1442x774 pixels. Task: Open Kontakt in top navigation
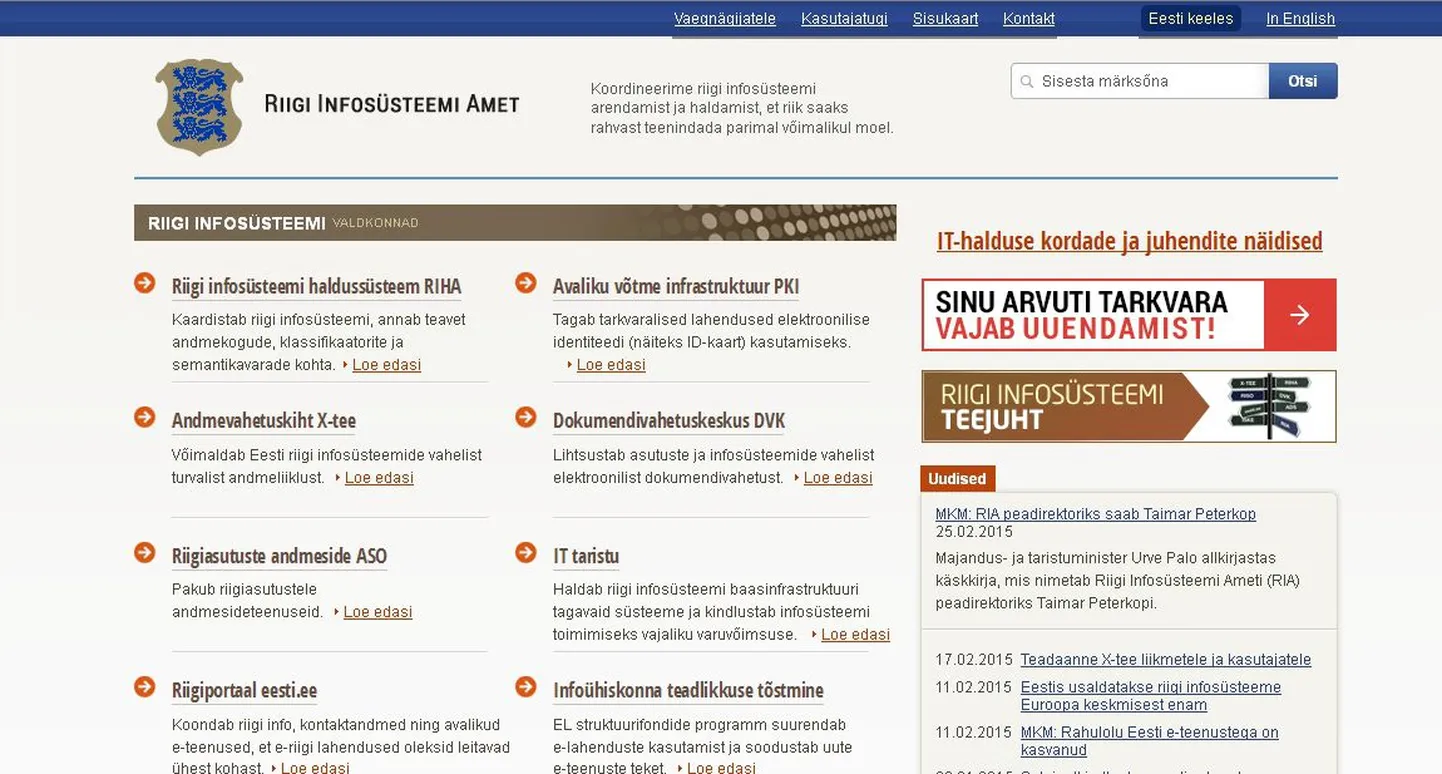1029,18
